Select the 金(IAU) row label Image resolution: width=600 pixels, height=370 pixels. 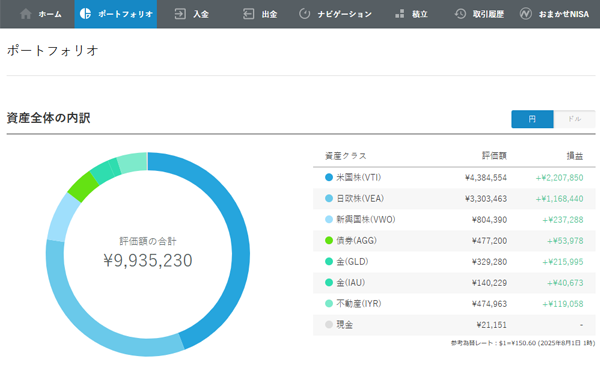[351, 283]
